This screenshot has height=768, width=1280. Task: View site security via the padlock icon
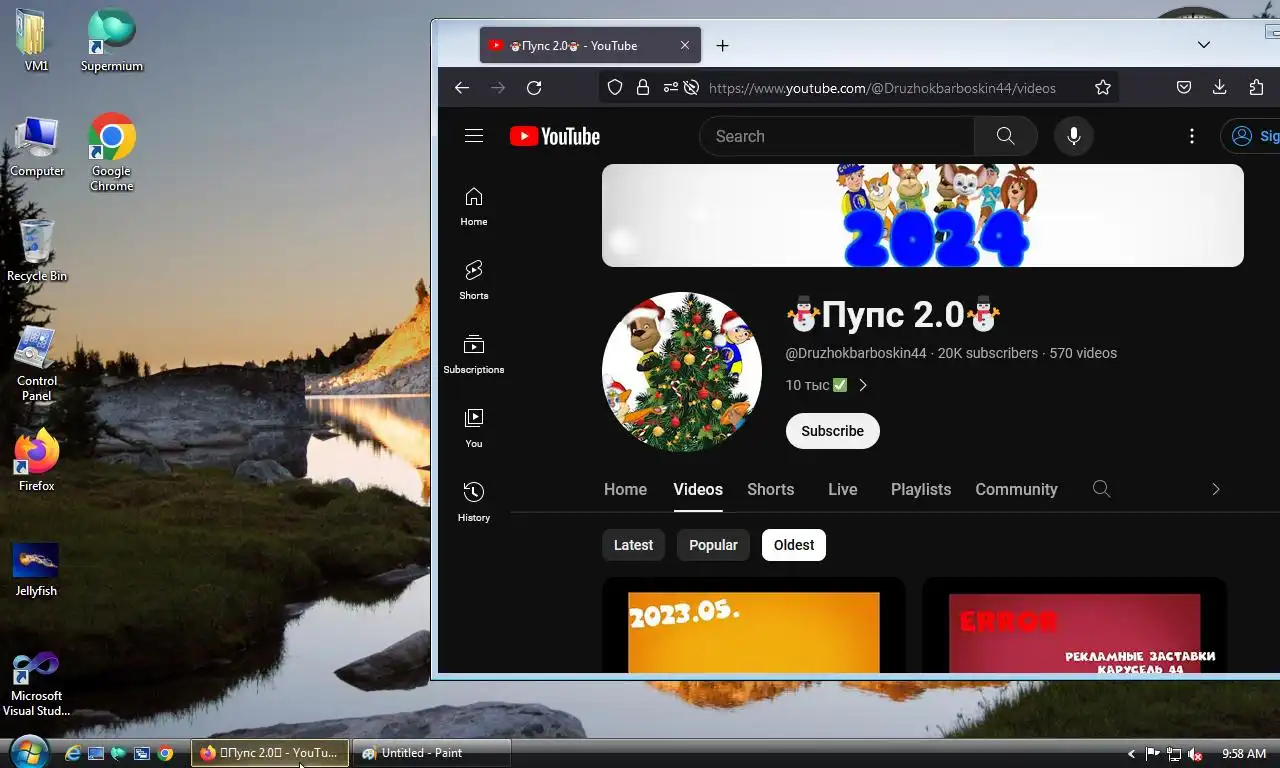tap(643, 88)
